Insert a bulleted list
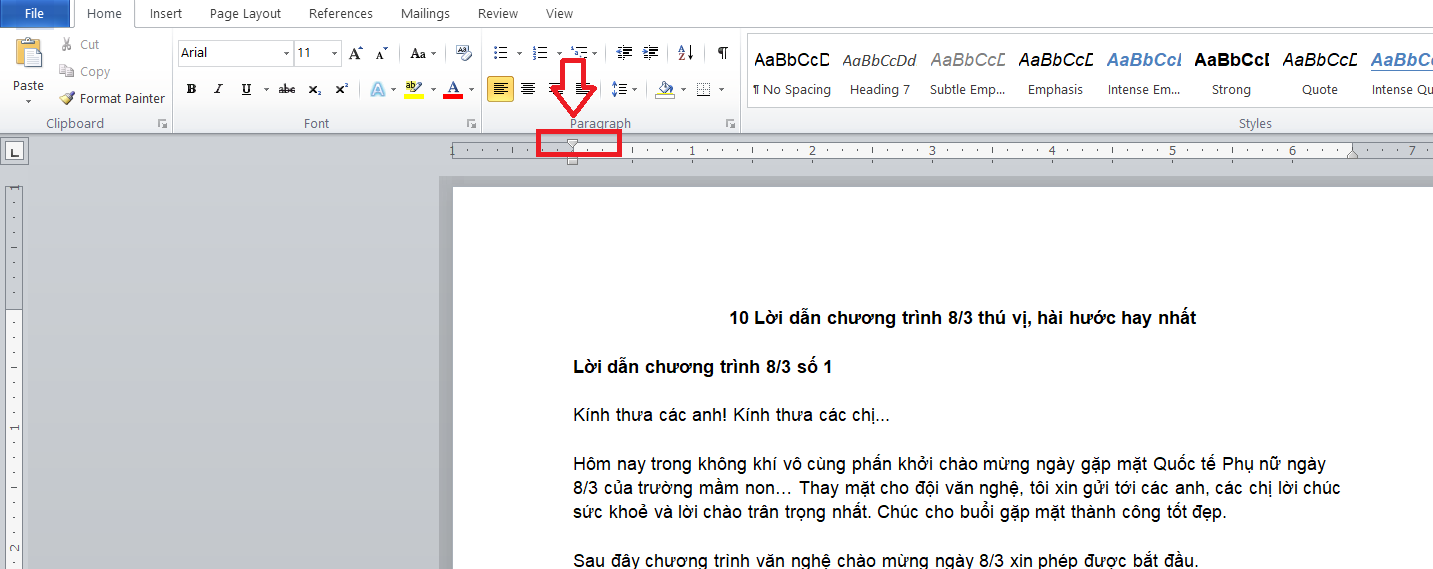The height and width of the screenshot is (569, 1433). (x=501, y=53)
